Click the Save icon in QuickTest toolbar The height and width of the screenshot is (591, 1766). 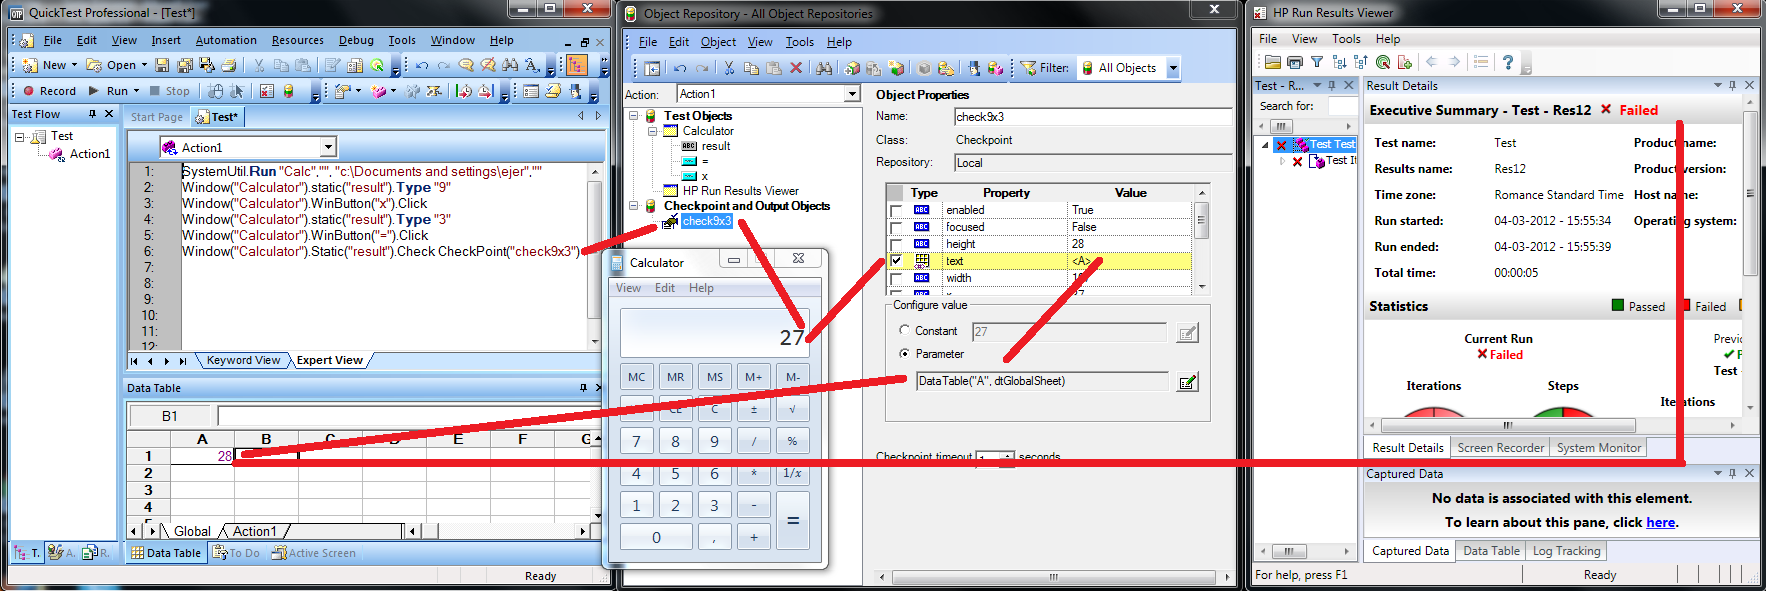[x=163, y=65]
